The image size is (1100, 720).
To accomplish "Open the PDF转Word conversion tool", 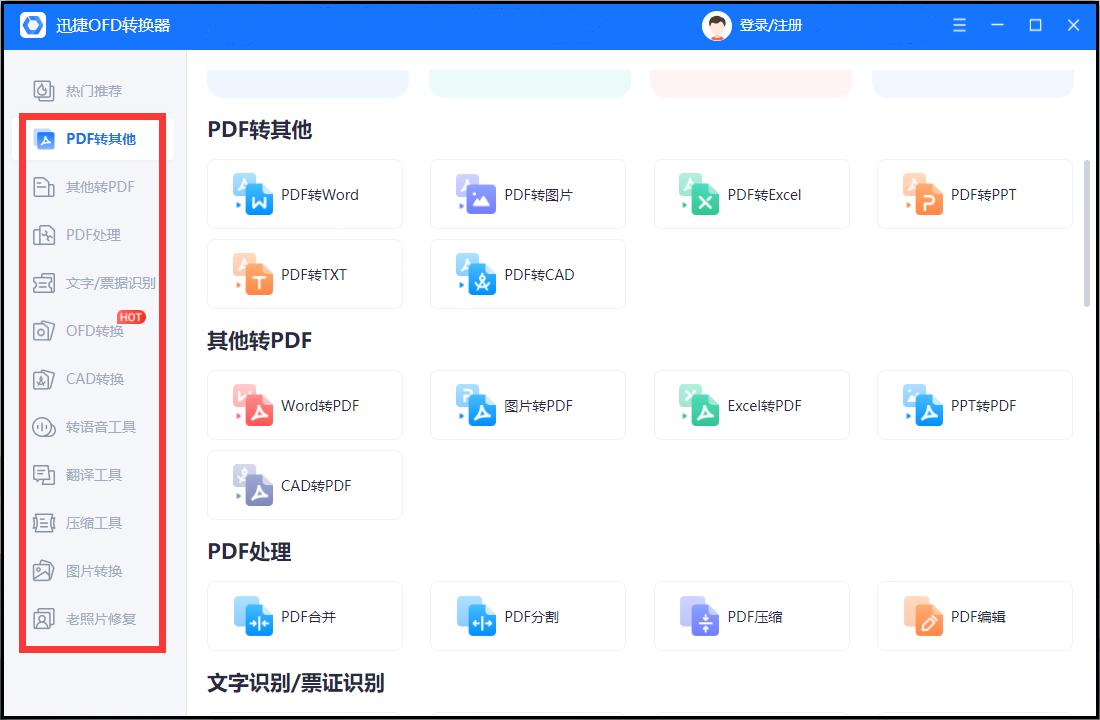I will pyautogui.click(x=305, y=194).
